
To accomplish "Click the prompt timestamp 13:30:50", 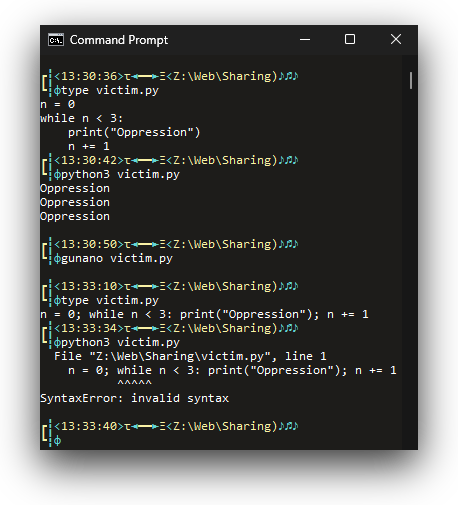I will coord(89,244).
